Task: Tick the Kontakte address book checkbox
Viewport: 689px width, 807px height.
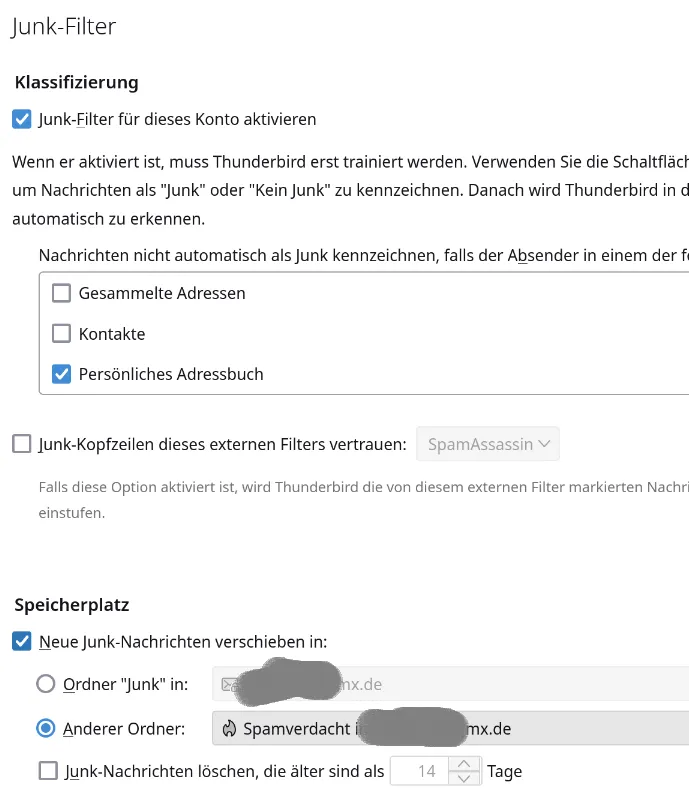Action: [x=62, y=334]
